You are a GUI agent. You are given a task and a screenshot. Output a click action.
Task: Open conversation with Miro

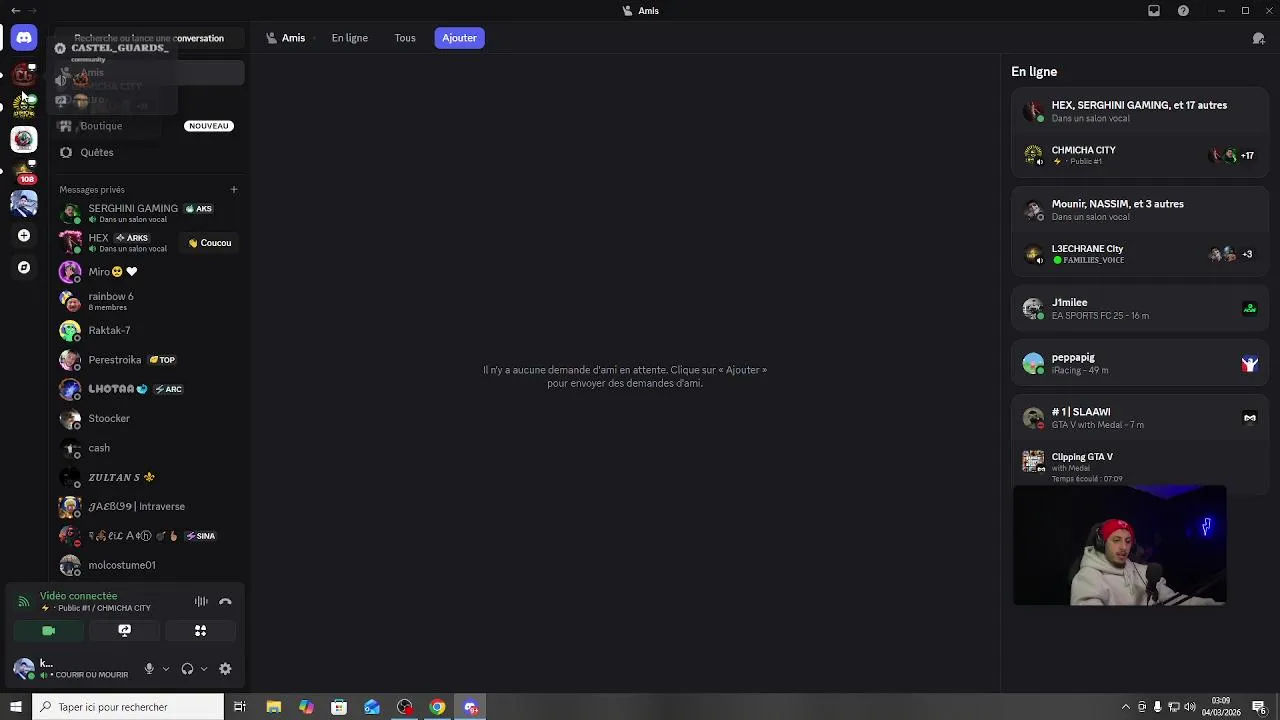click(150, 272)
